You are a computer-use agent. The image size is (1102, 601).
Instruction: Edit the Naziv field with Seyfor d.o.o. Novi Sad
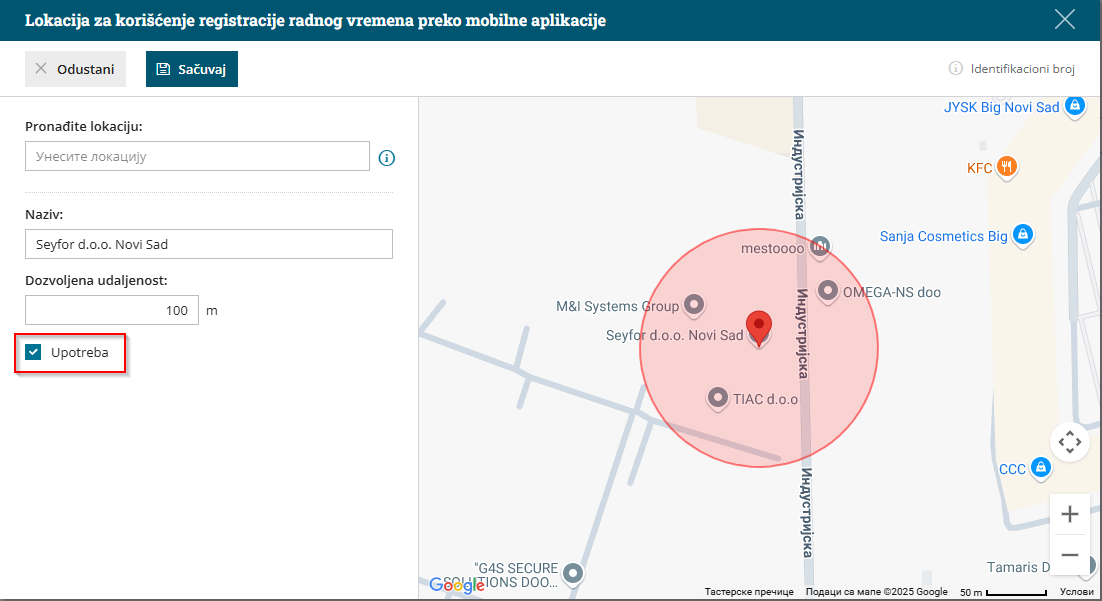click(x=209, y=244)
